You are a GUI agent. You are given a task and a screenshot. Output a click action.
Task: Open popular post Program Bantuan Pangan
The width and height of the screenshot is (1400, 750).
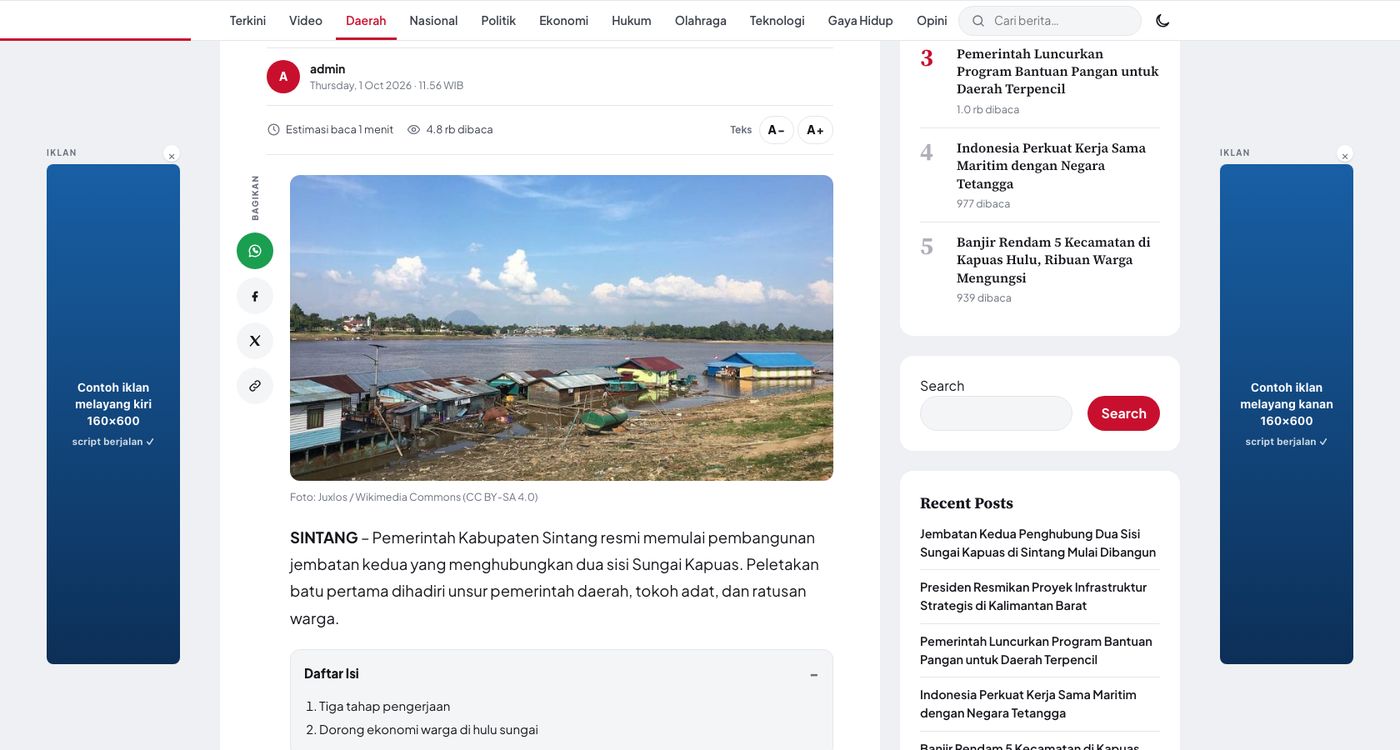tap(1057, 72)
